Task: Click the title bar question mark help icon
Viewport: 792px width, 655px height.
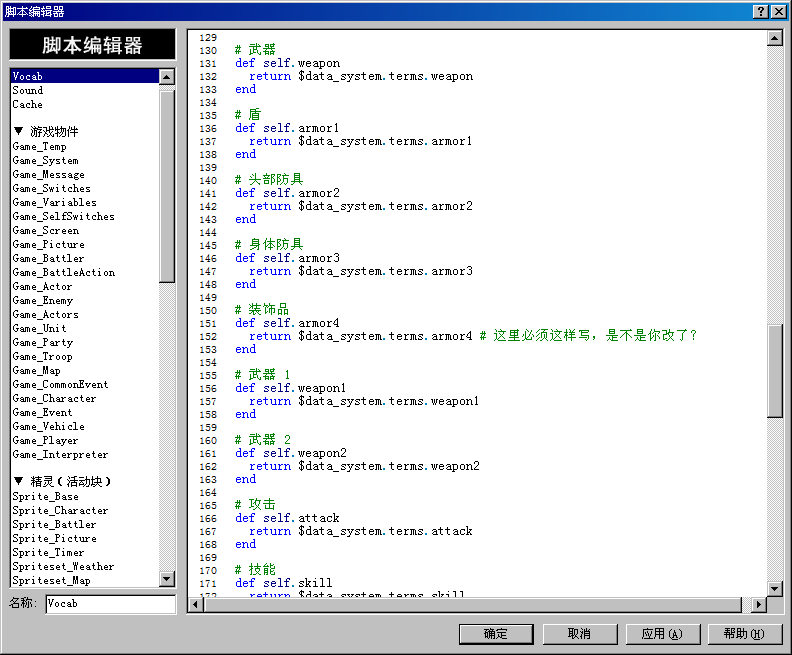Action: [760, 12]
